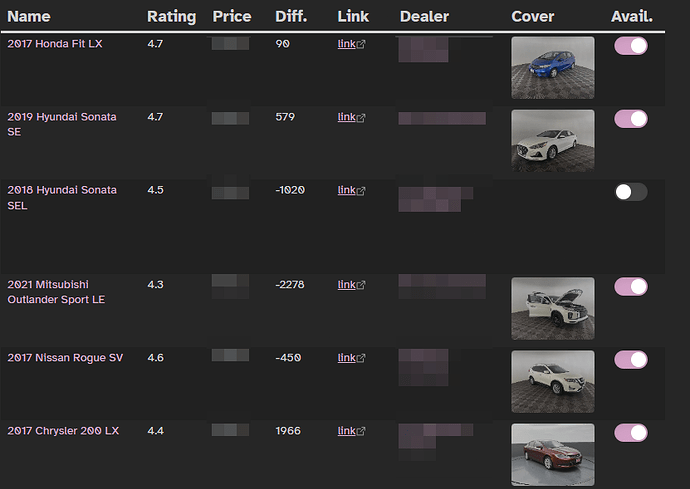The height and width of the screenshot is (489, 690).
Task: Click the Diff. value 90
Action: pyautogui.click(x=283, y=44)
